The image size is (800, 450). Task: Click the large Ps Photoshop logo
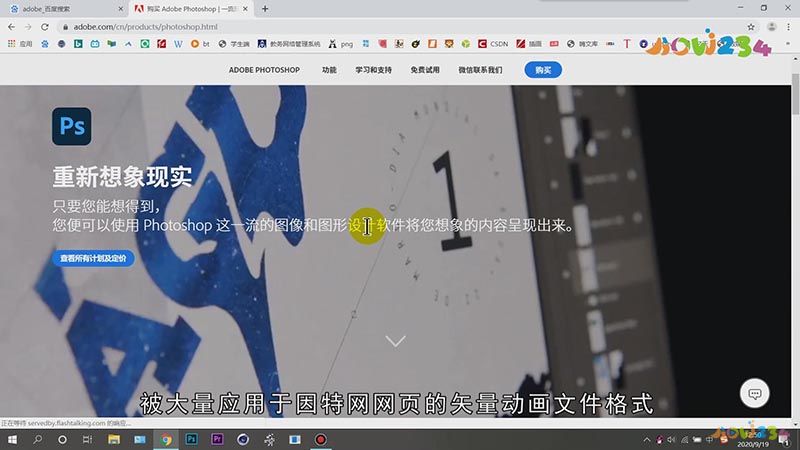71,126
